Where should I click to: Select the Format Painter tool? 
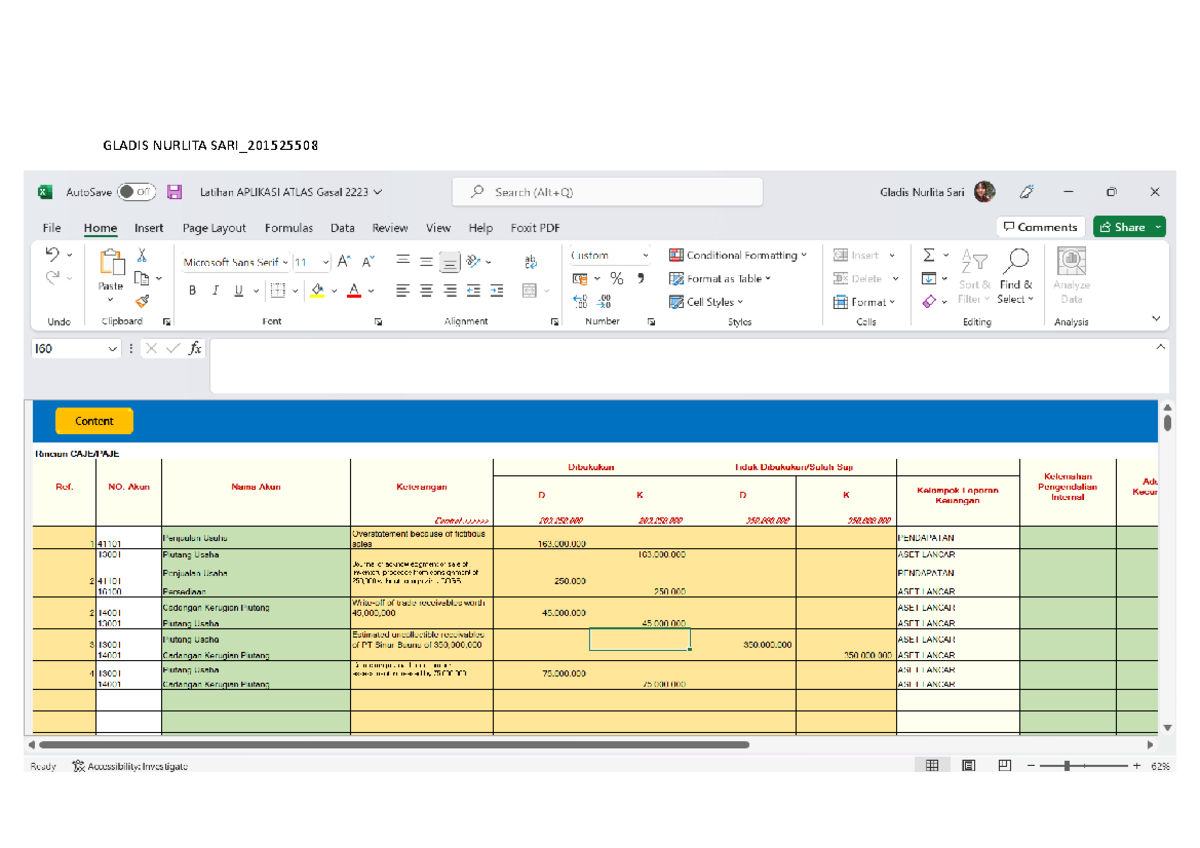point(142,303)
